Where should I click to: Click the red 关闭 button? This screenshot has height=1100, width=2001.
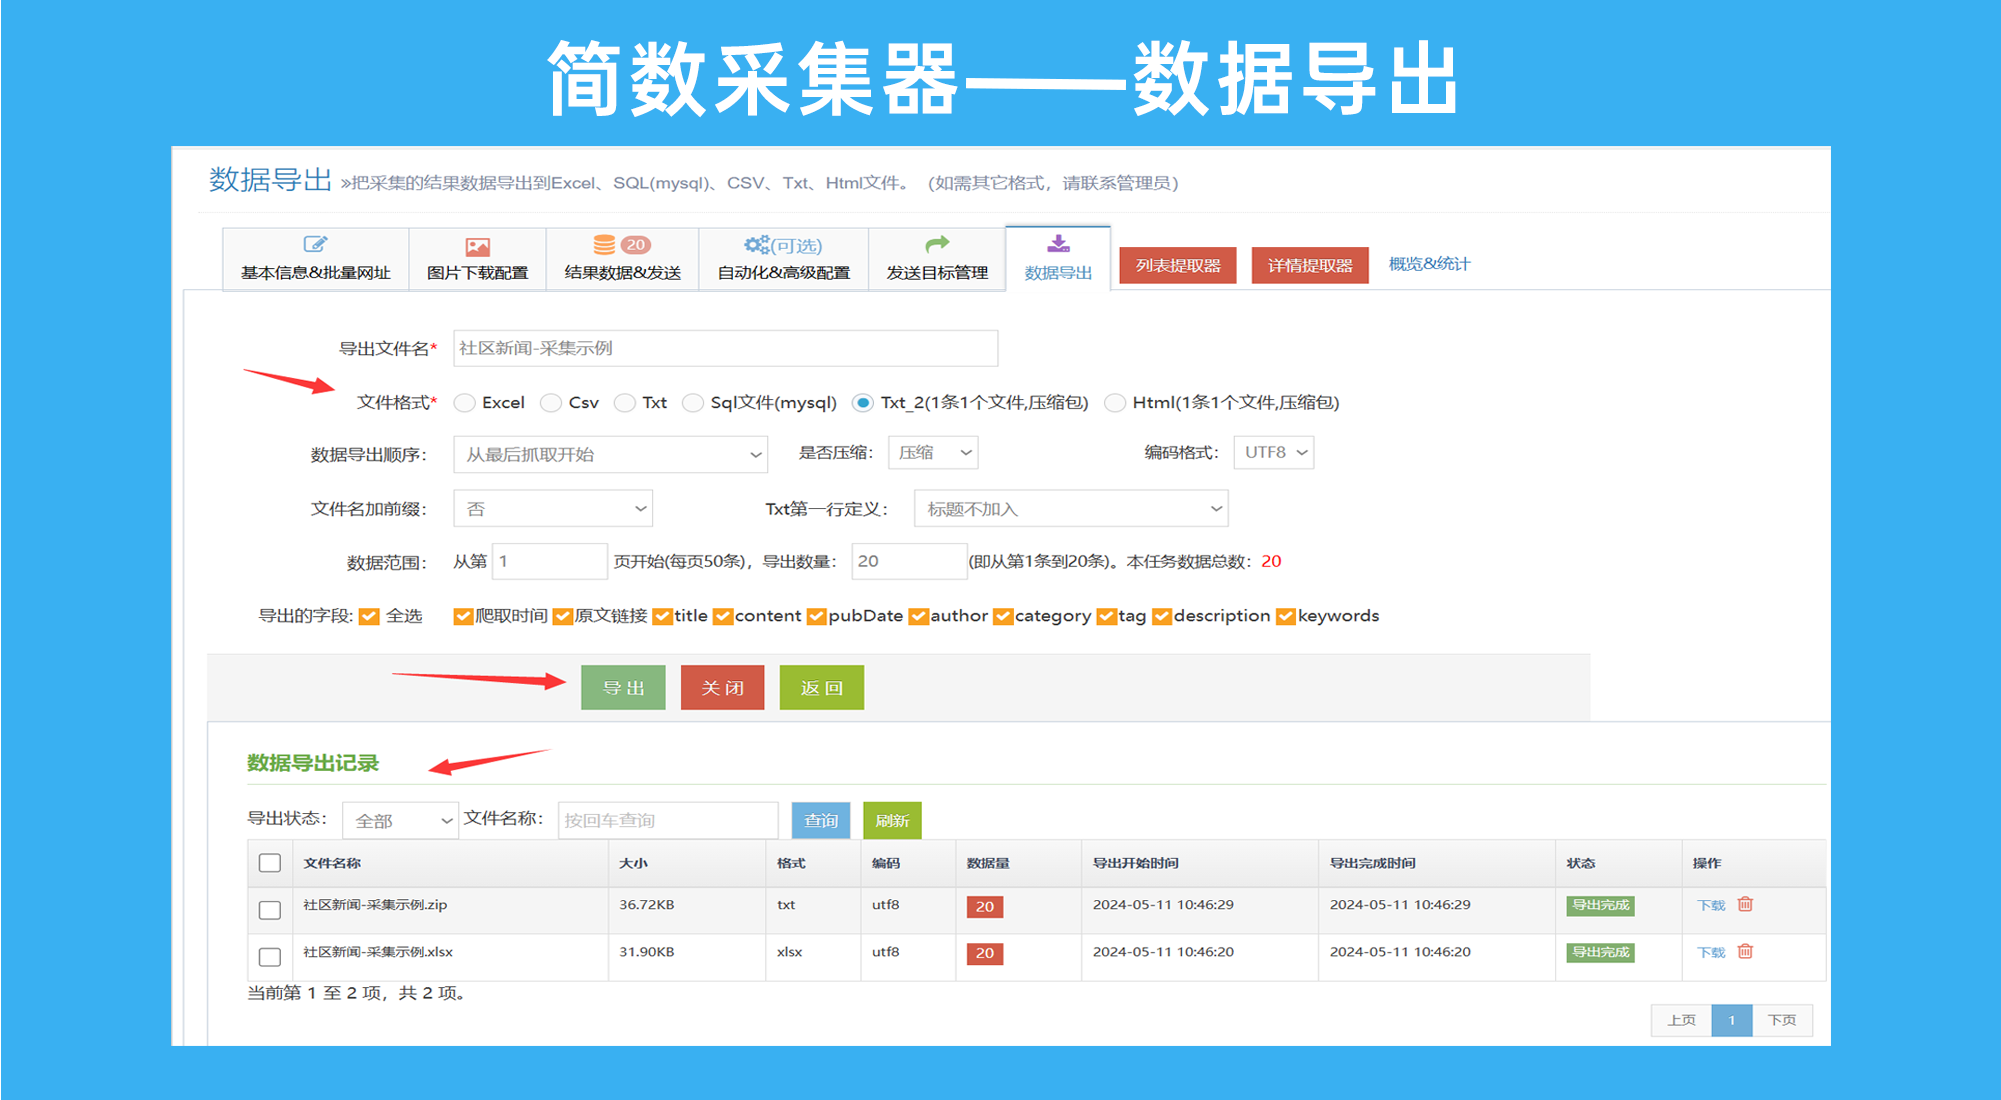pos(722,688)
